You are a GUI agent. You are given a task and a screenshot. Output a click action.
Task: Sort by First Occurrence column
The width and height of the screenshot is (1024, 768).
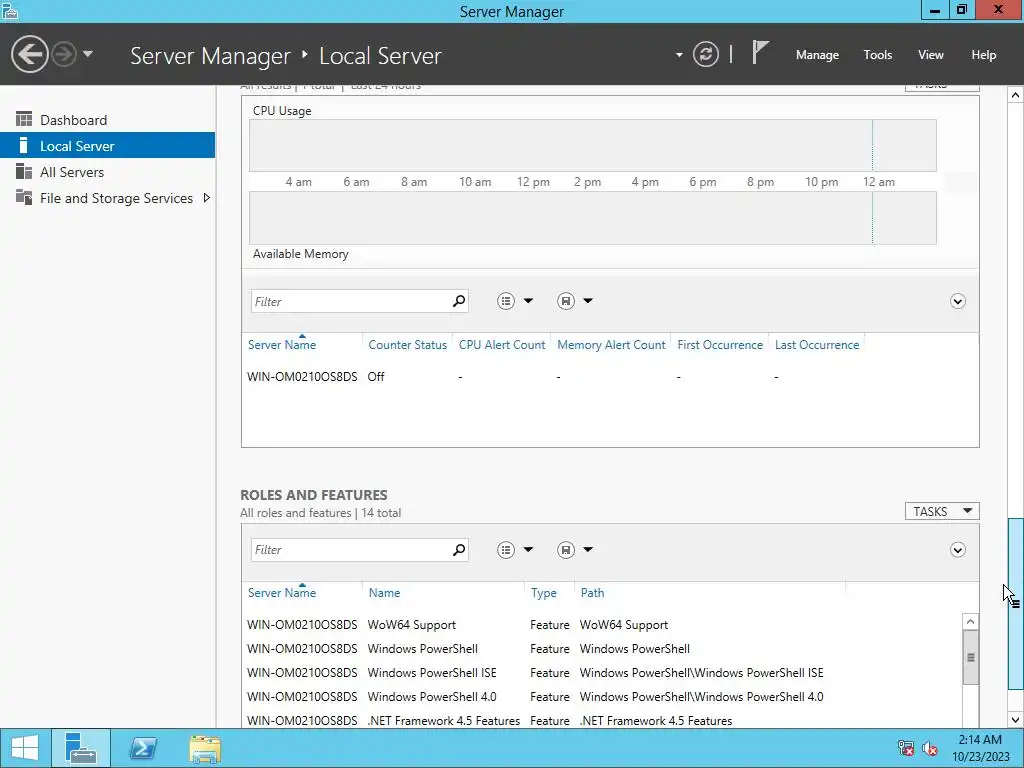(x=720, y=345)
